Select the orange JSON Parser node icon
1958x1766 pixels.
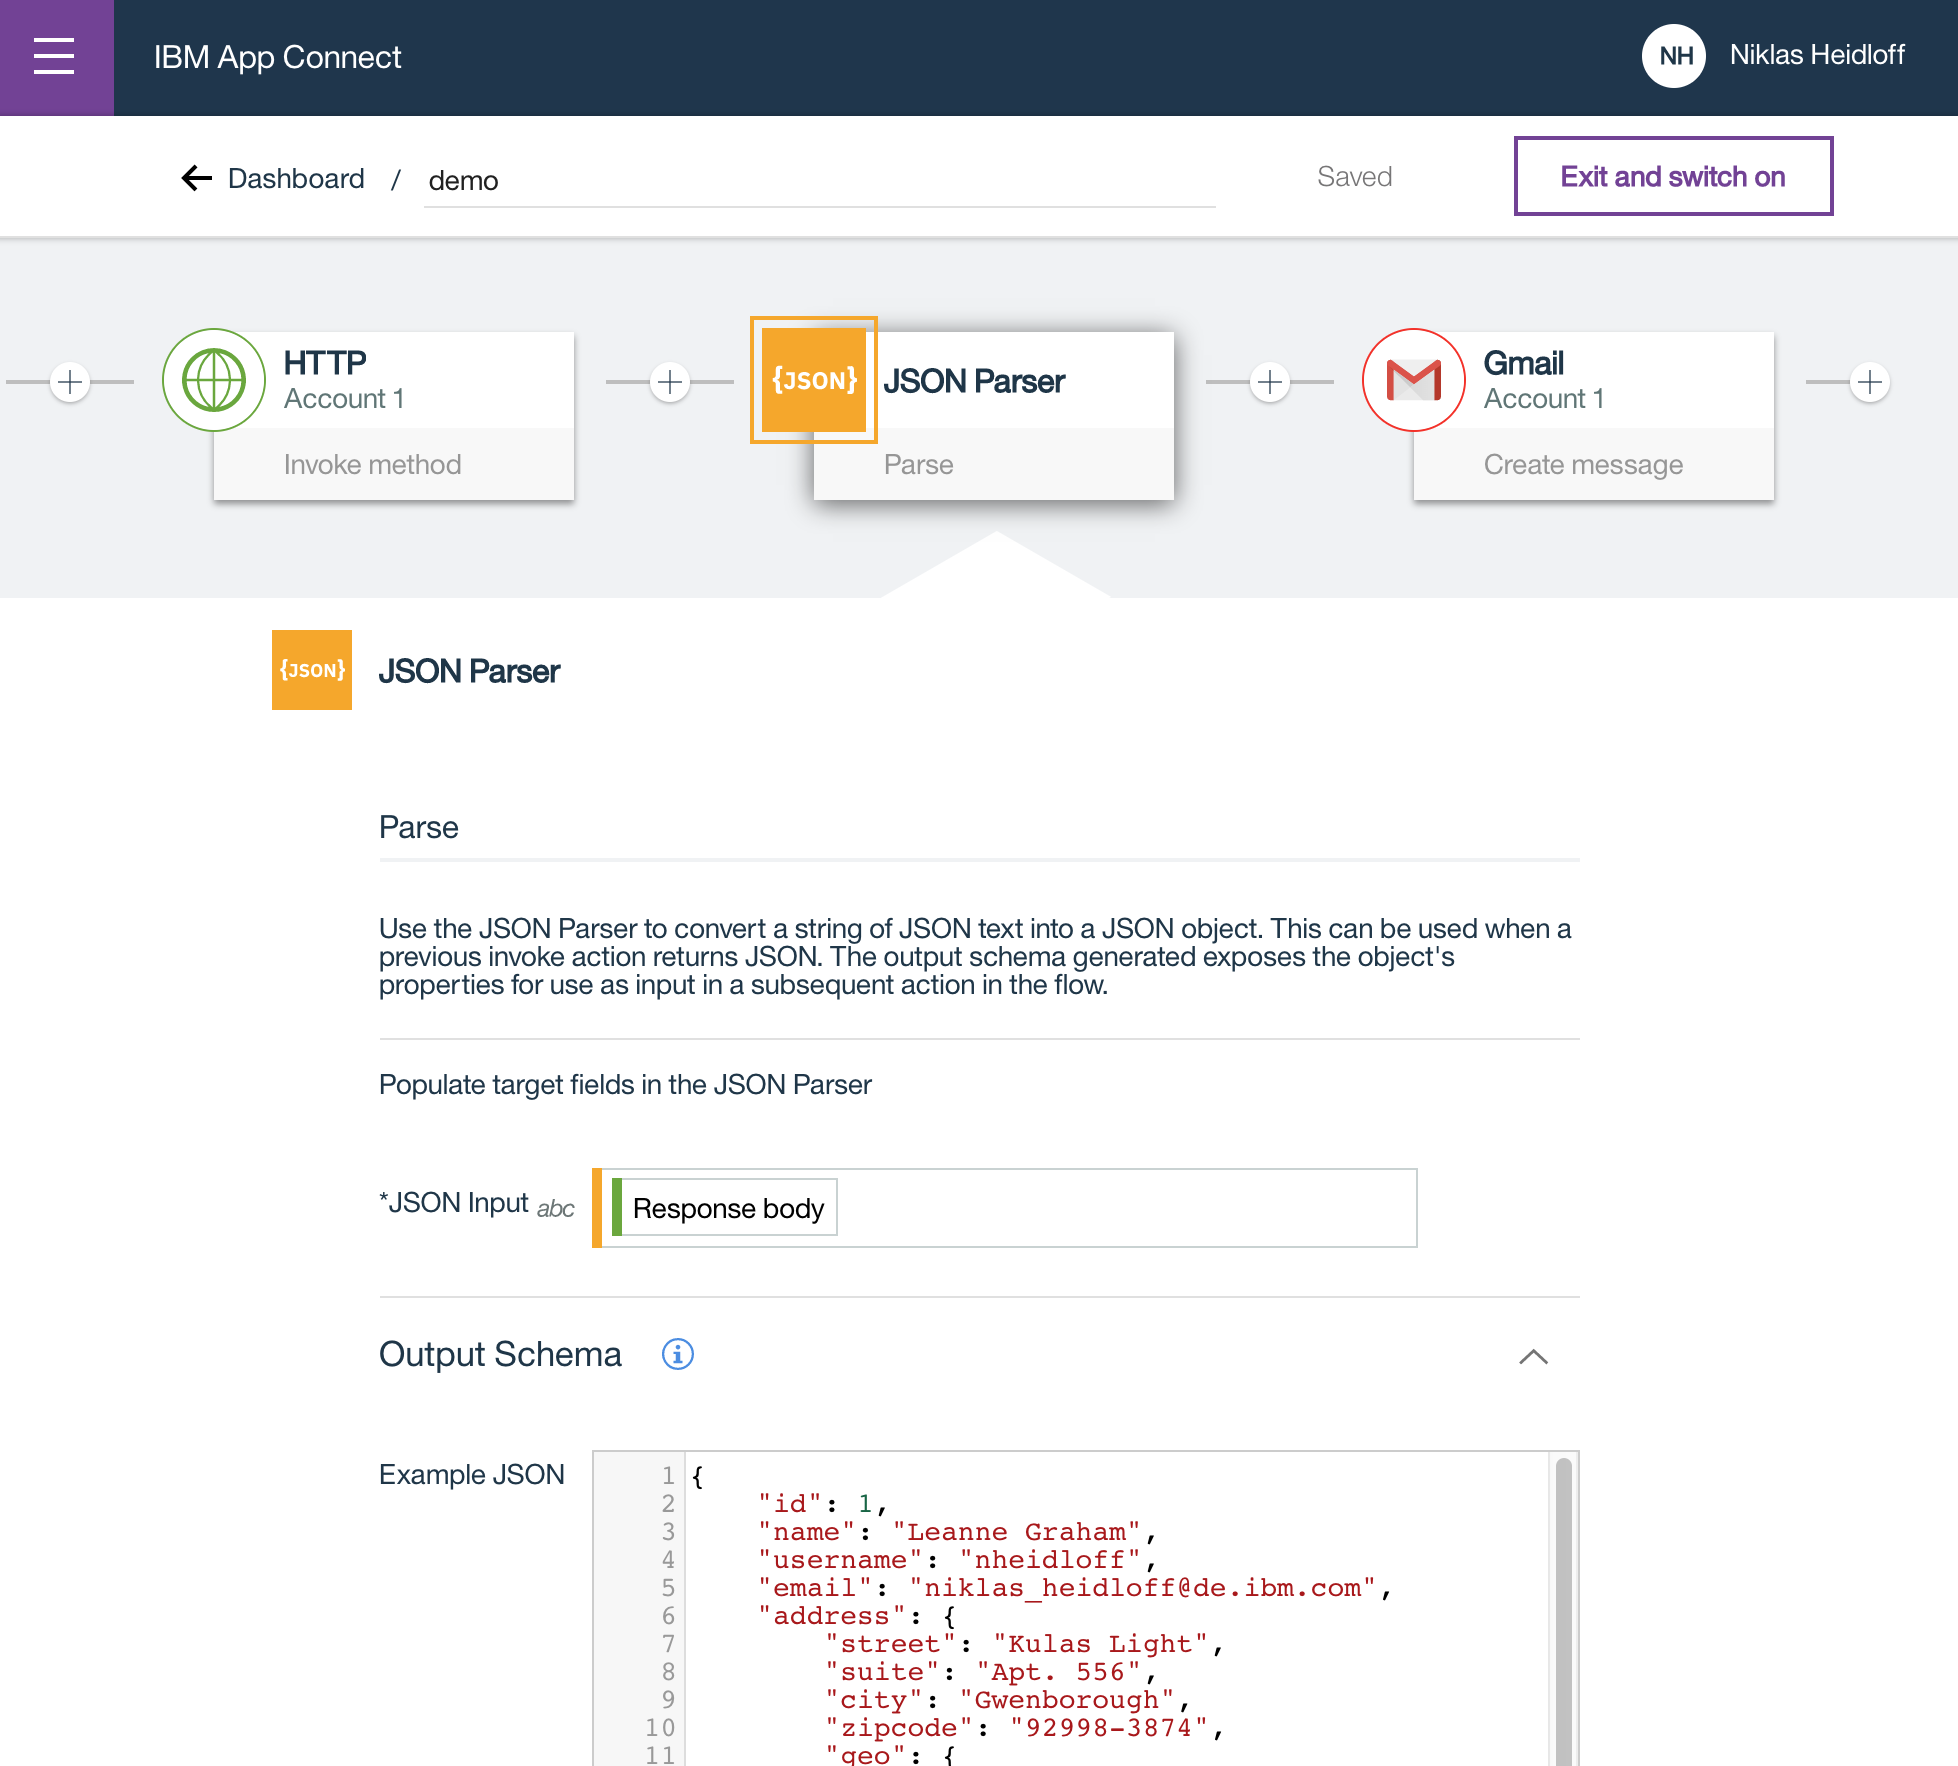[x=814, y=380]
